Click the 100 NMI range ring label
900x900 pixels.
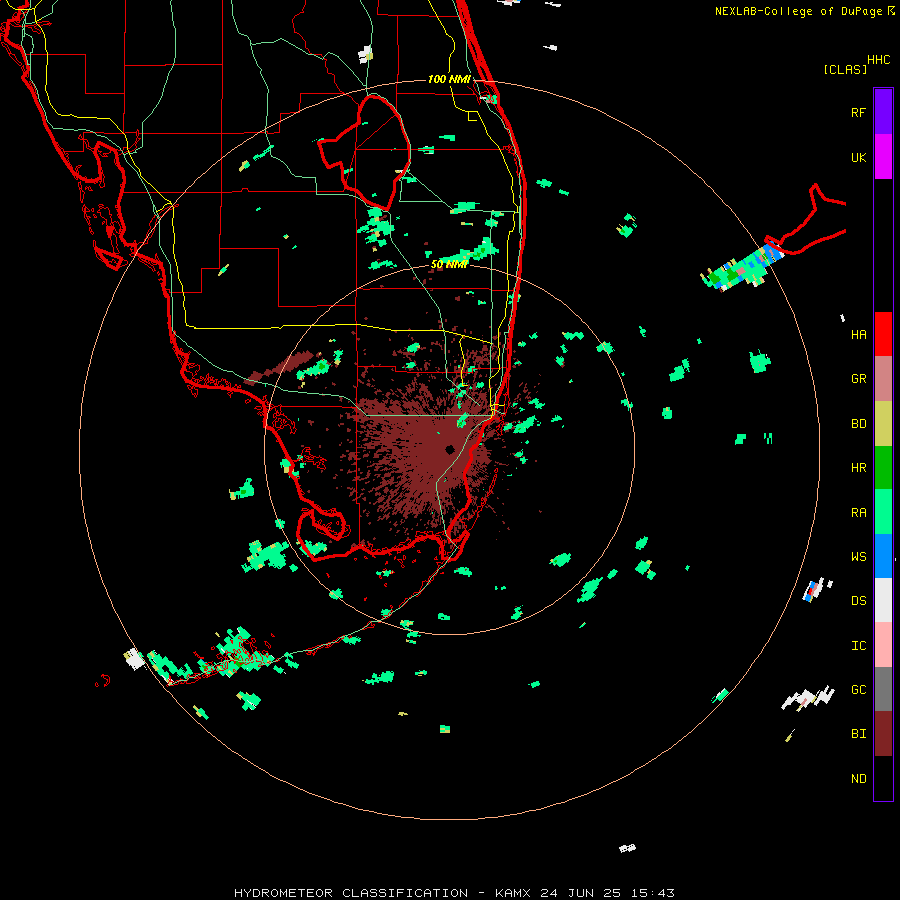(x=449, y=79)
